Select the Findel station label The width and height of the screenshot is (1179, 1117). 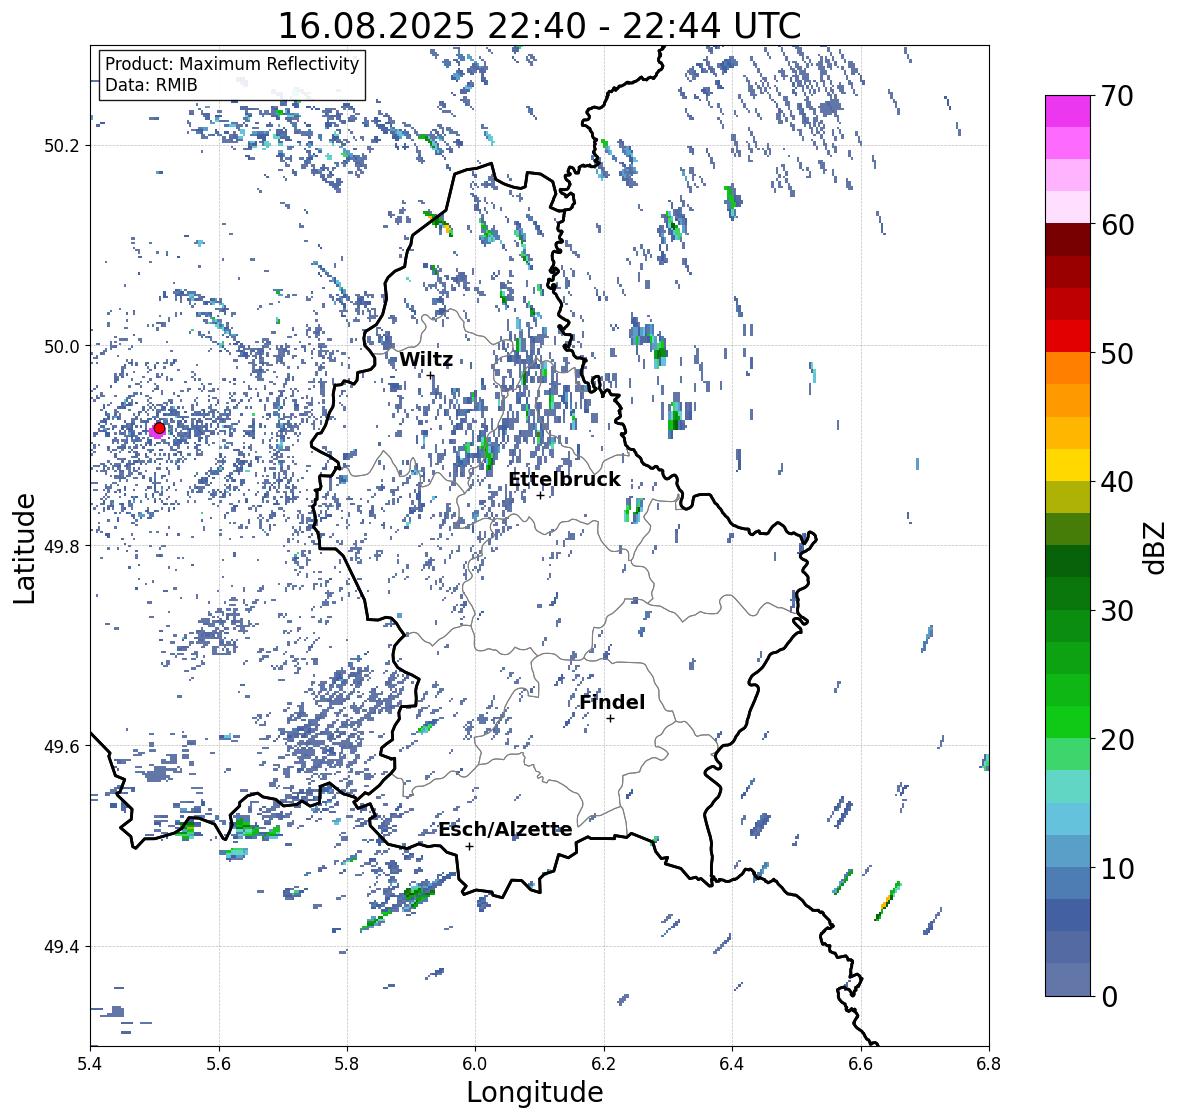coord(612,702)
